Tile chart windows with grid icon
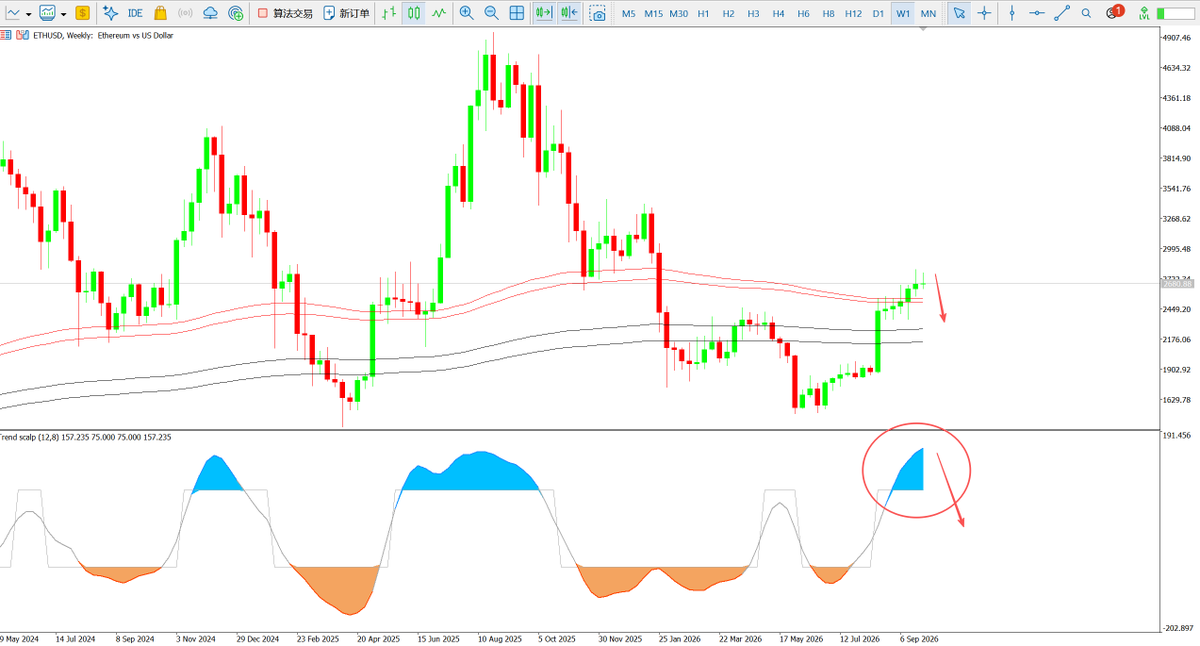This screenshot has width=1200, height=646. (x=516, y=13)
